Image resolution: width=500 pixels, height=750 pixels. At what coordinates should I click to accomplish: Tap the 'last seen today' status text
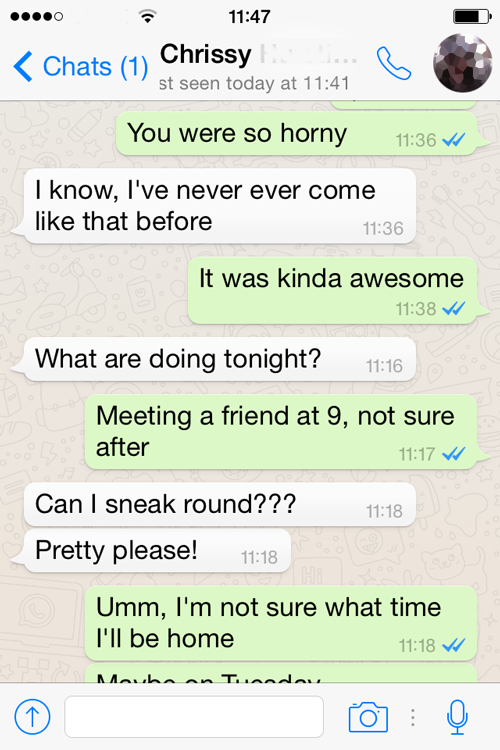[254, 83]
